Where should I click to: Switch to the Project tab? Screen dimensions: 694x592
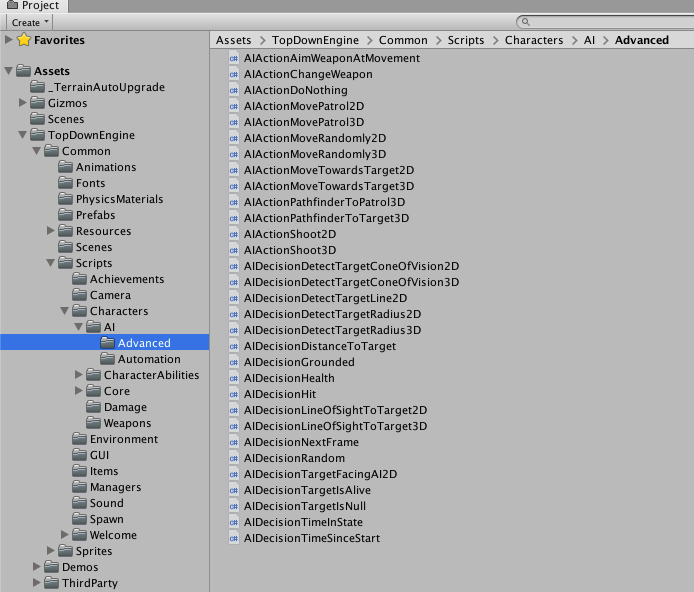pos(34,5)
